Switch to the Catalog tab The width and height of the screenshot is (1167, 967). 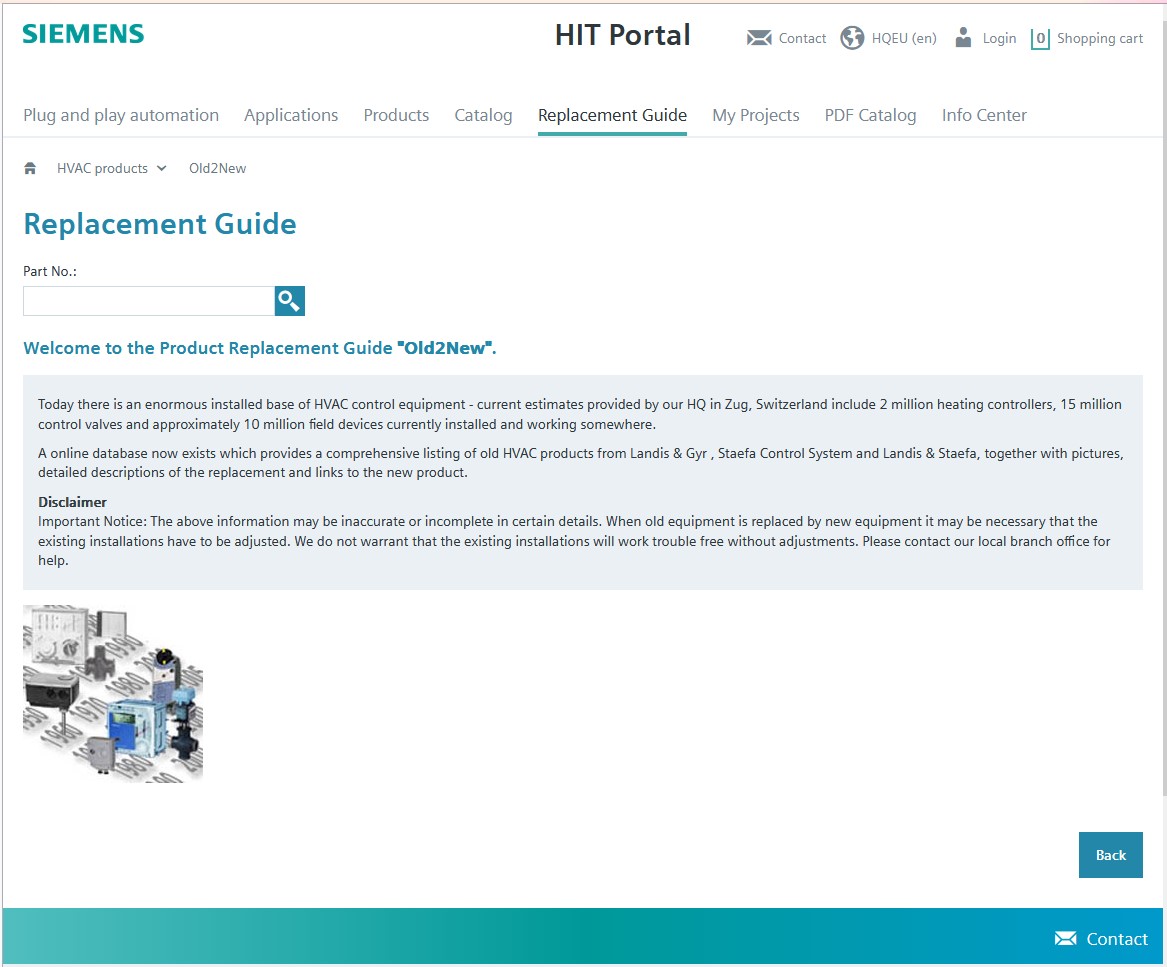coord(483,115)
